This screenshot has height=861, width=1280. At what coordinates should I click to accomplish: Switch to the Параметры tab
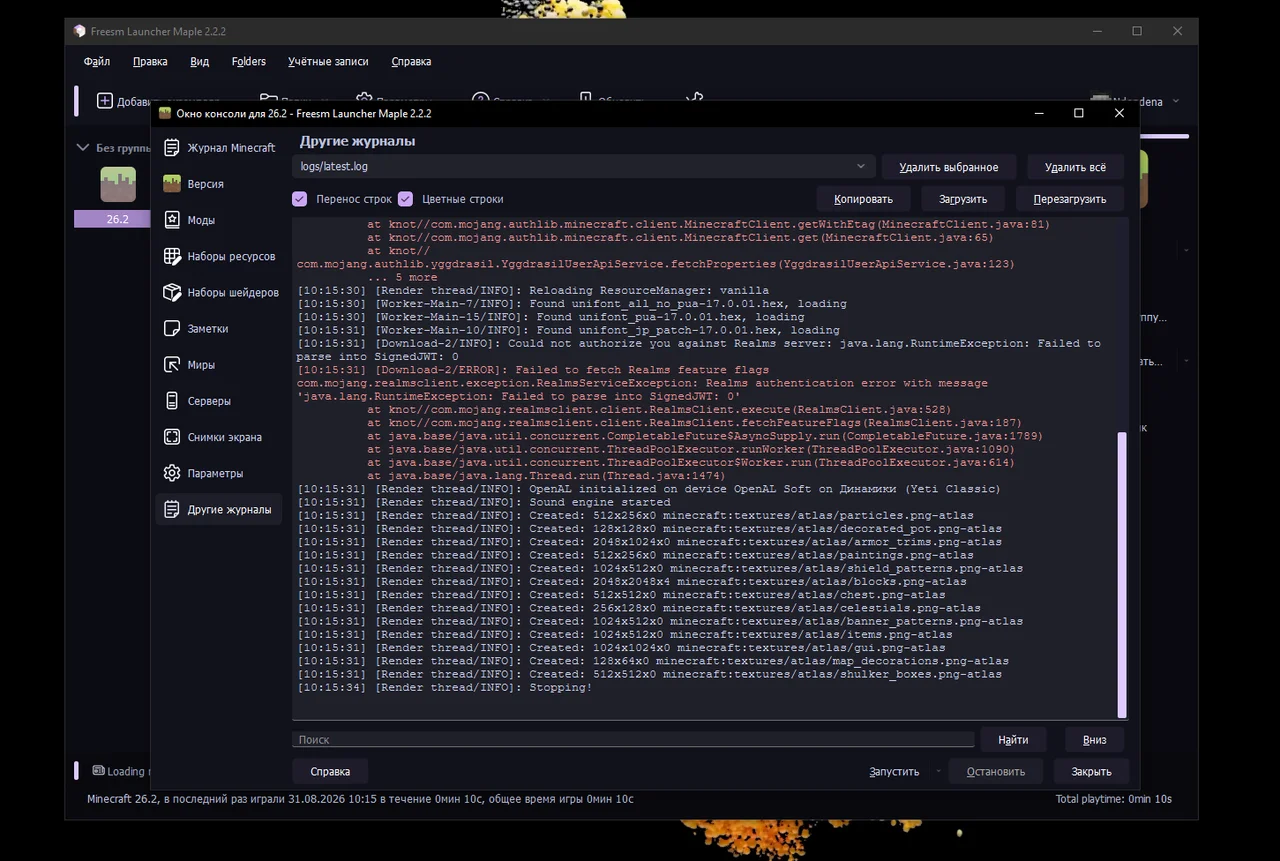click(218, 473)
